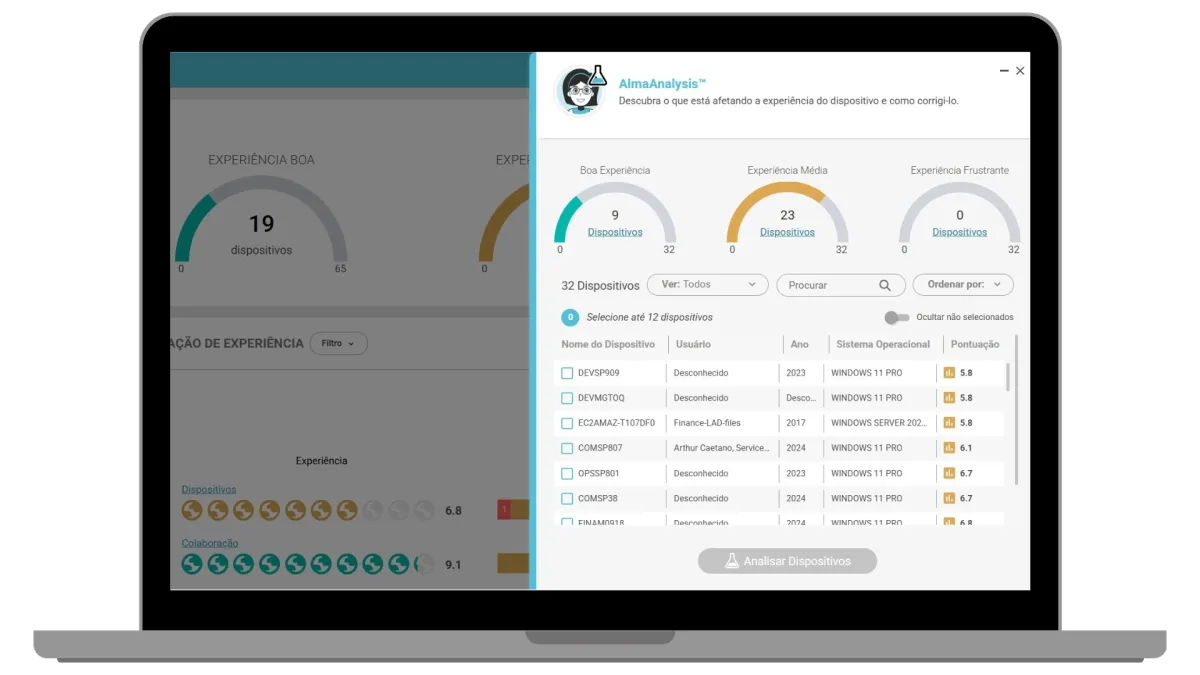1200x675 pixels.
Task: Click the 6.8 score in background Dispositivos row
Action: pos(453,510)
